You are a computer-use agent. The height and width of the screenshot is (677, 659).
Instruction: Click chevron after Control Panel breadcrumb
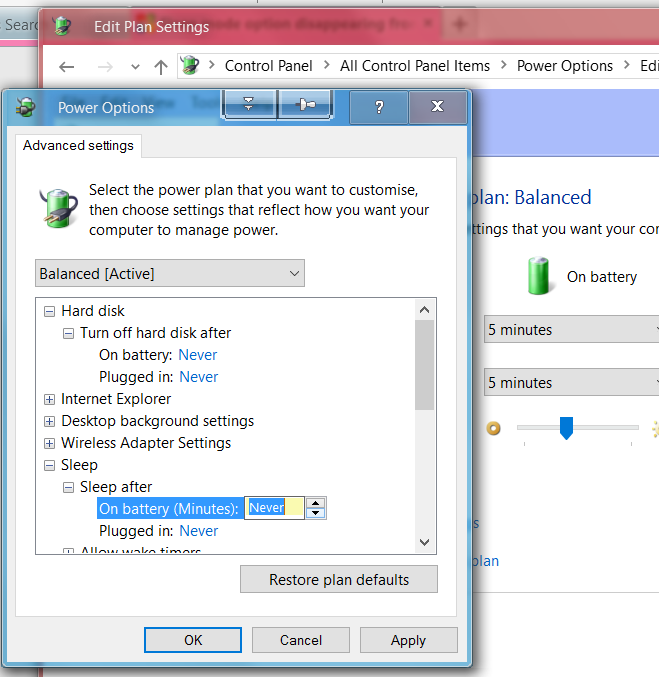point(326,66)
